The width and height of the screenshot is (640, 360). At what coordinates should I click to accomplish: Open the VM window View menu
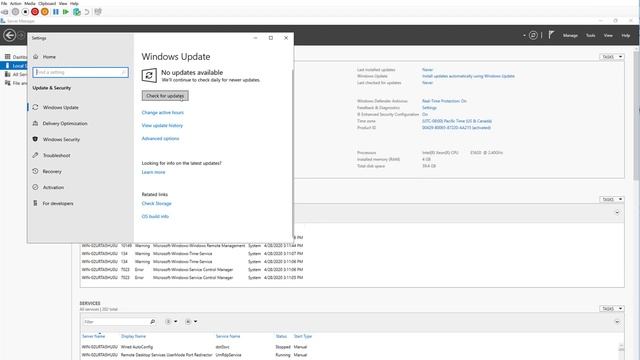[63, 3]
